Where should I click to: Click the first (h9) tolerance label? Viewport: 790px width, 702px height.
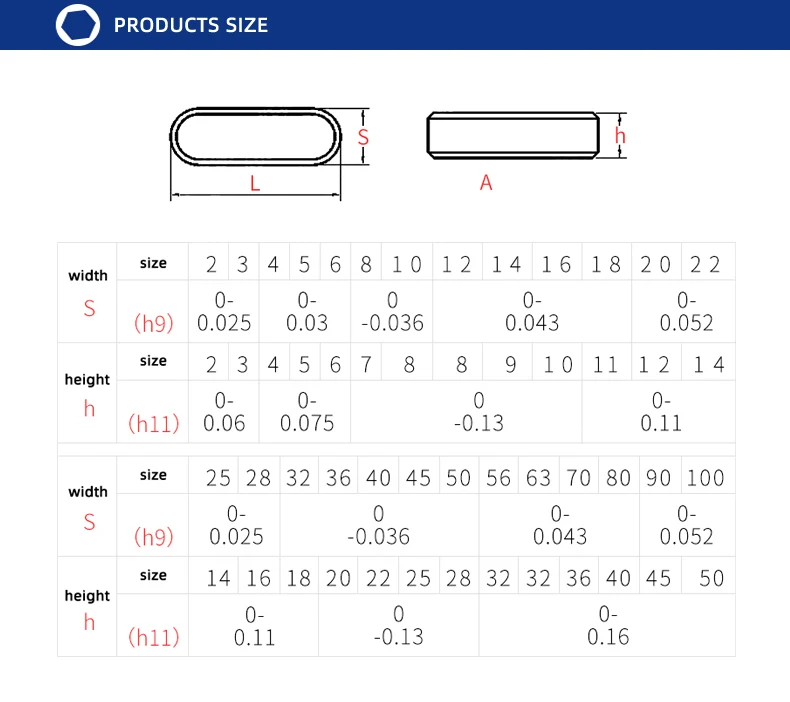click(x=154, y=323)
